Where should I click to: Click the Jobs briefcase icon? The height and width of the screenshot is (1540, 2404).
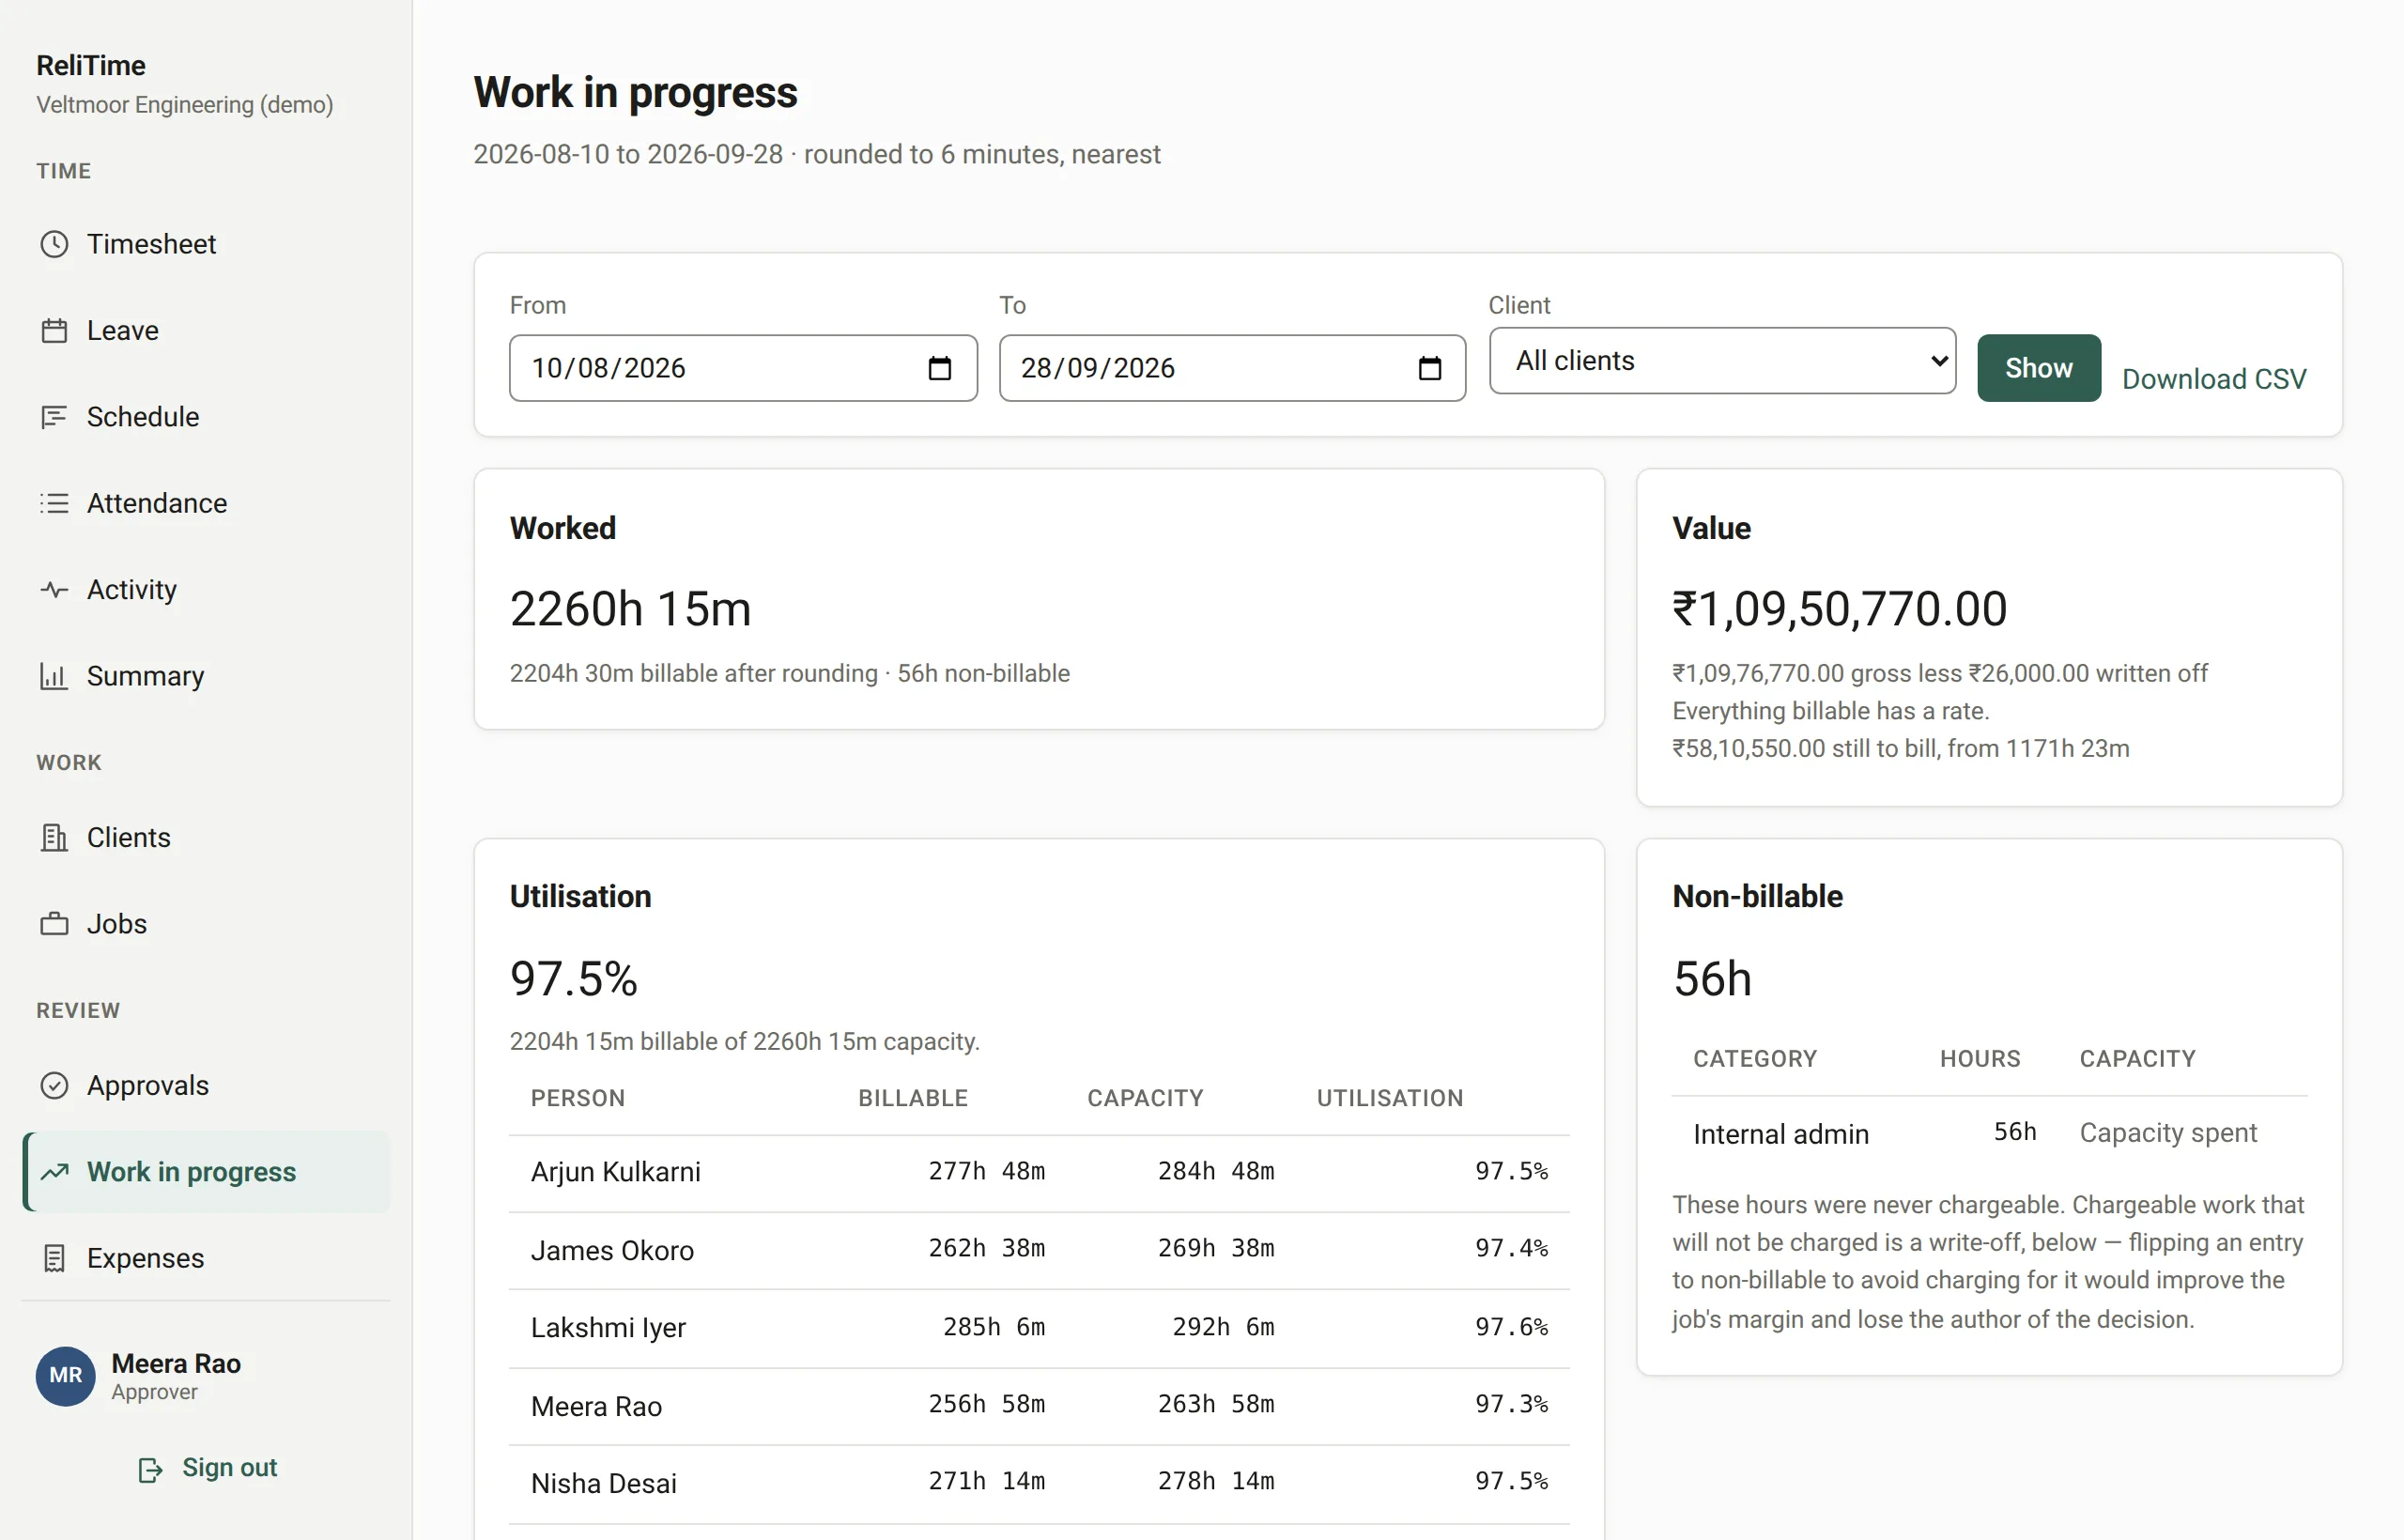54,924
